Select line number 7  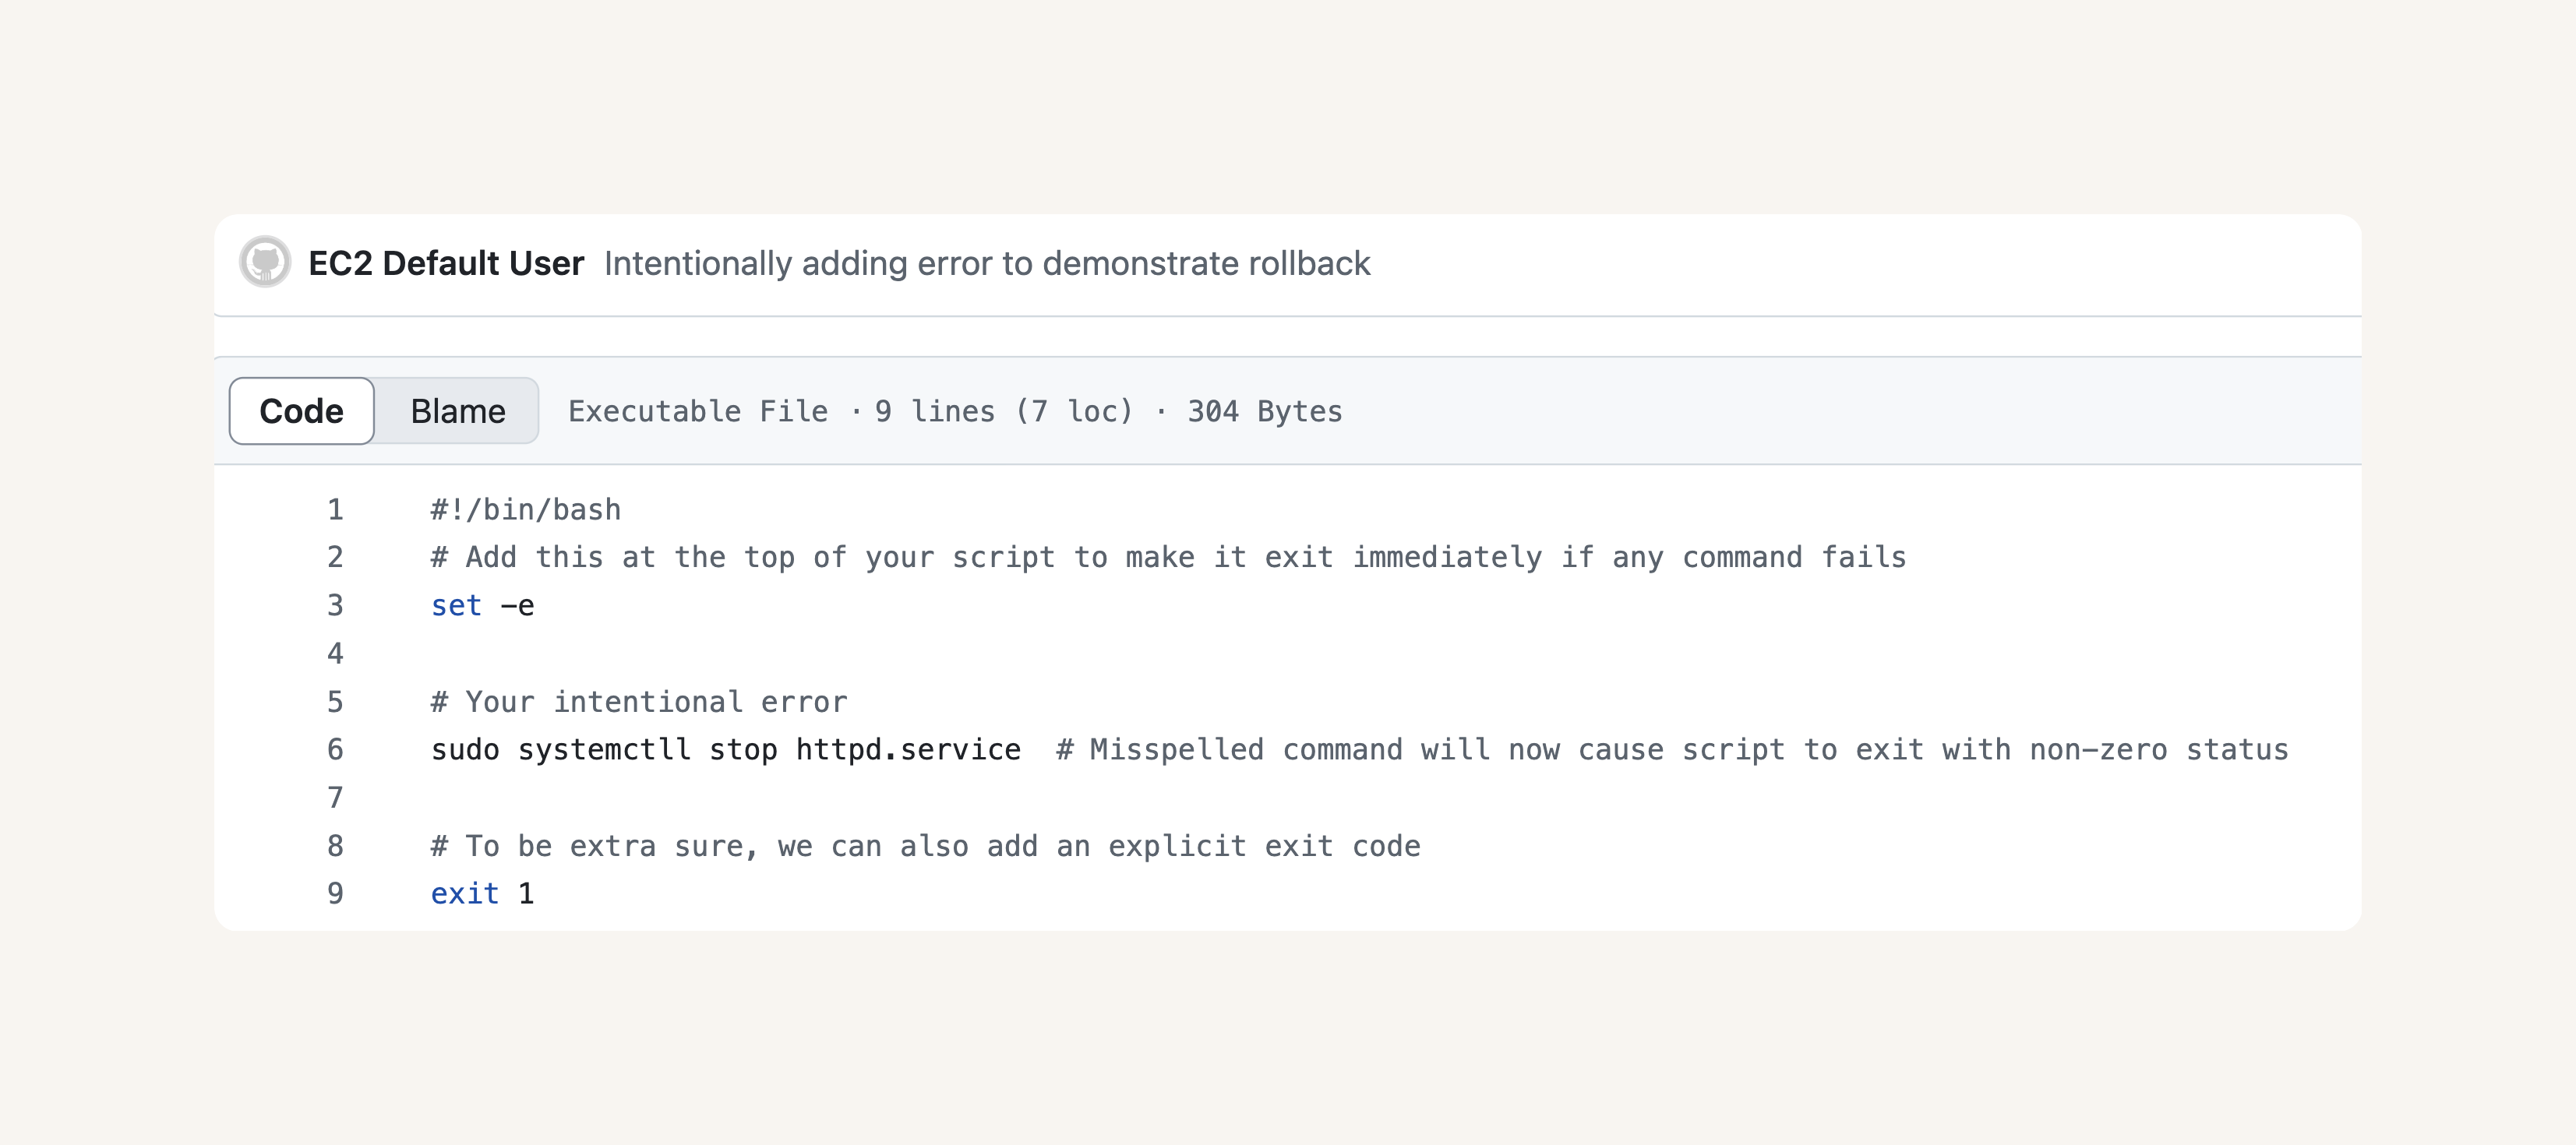click(336, 798)
